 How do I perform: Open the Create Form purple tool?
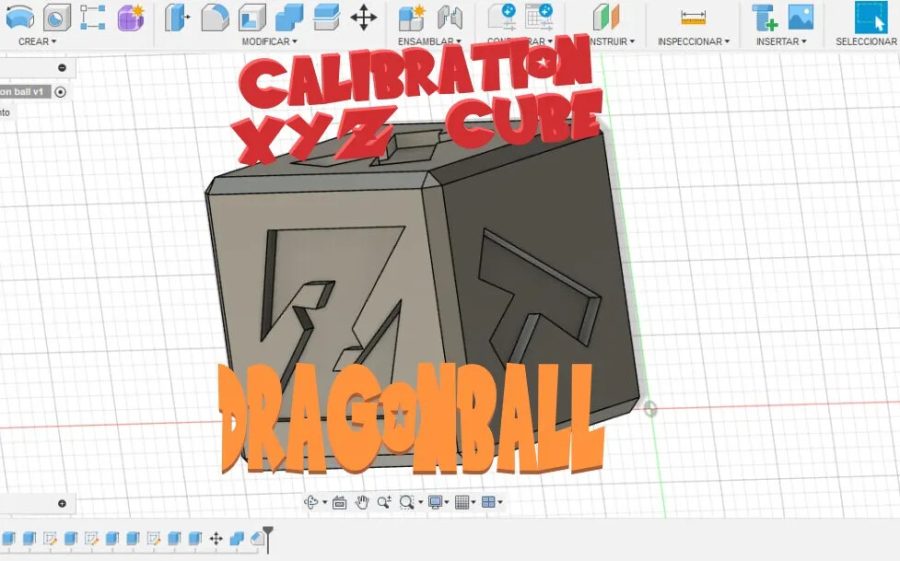click(x=130, y=17)
